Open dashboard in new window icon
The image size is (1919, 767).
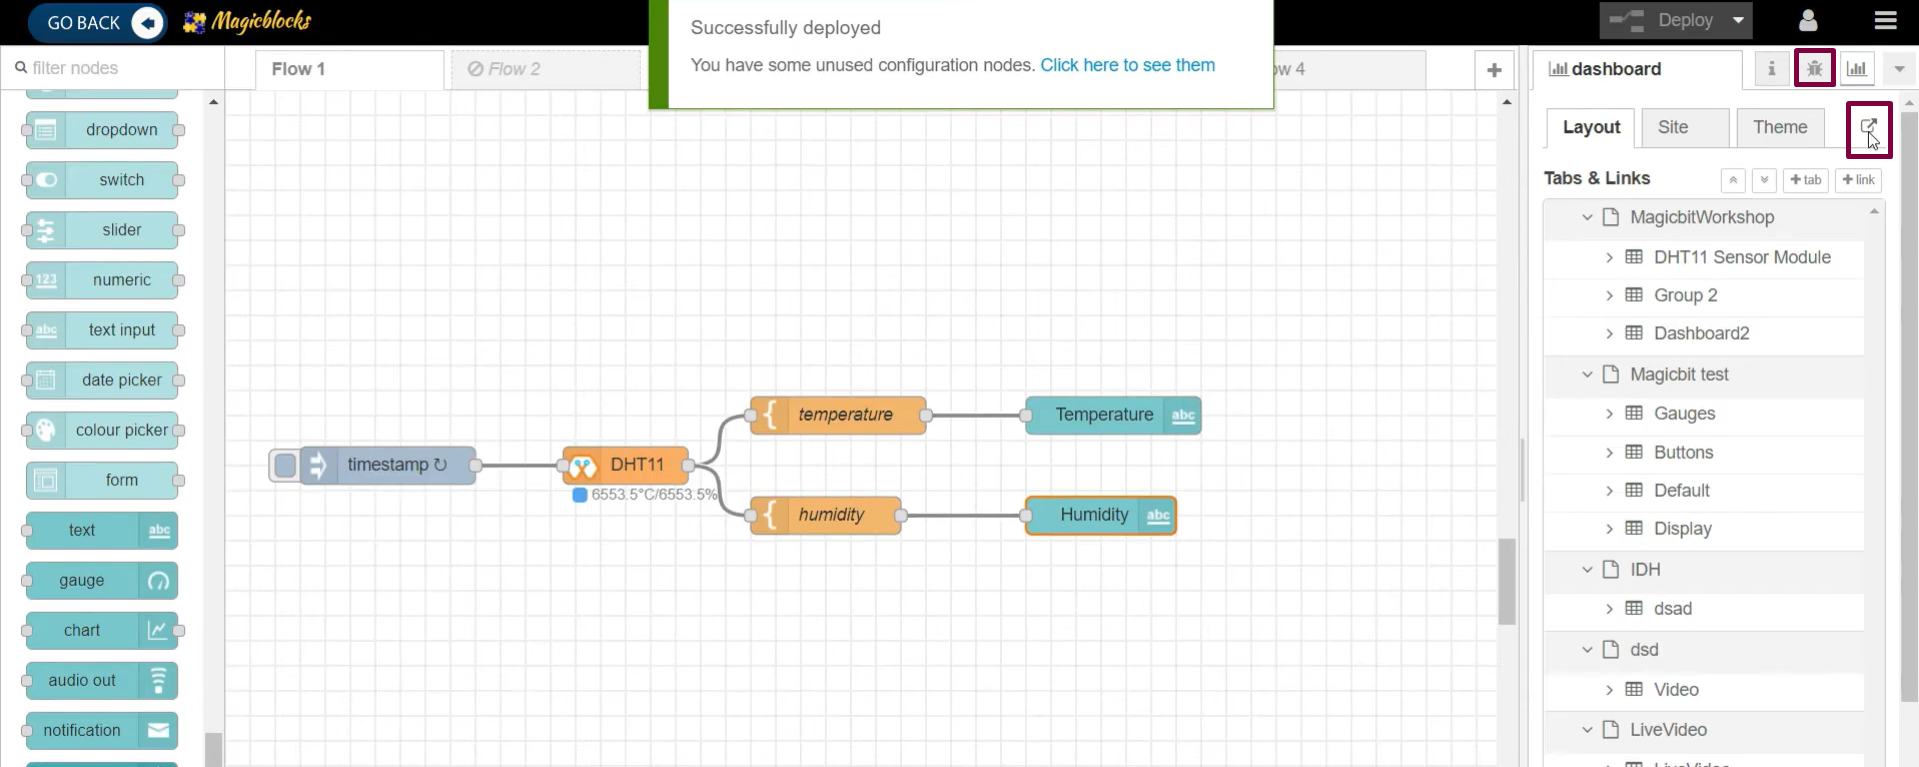pyautogui.click(x=1868, y=128)
